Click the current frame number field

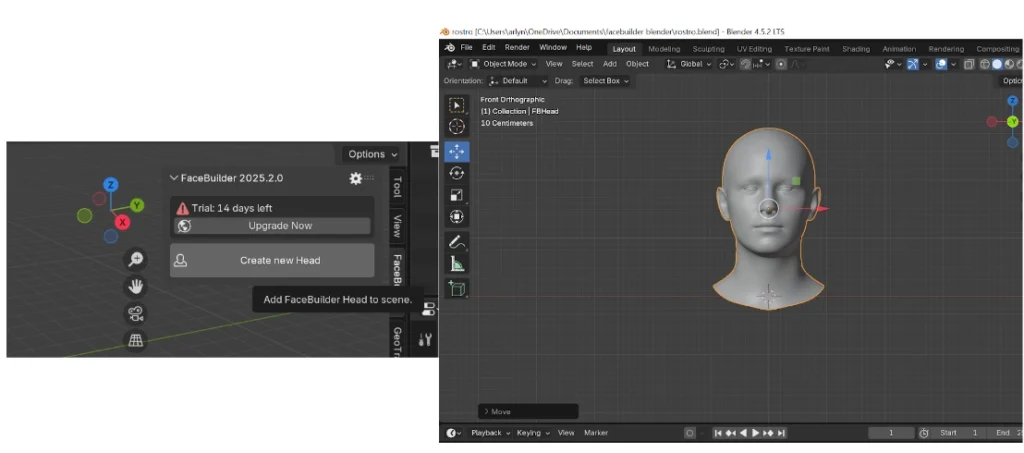click(x=889, y=433)
